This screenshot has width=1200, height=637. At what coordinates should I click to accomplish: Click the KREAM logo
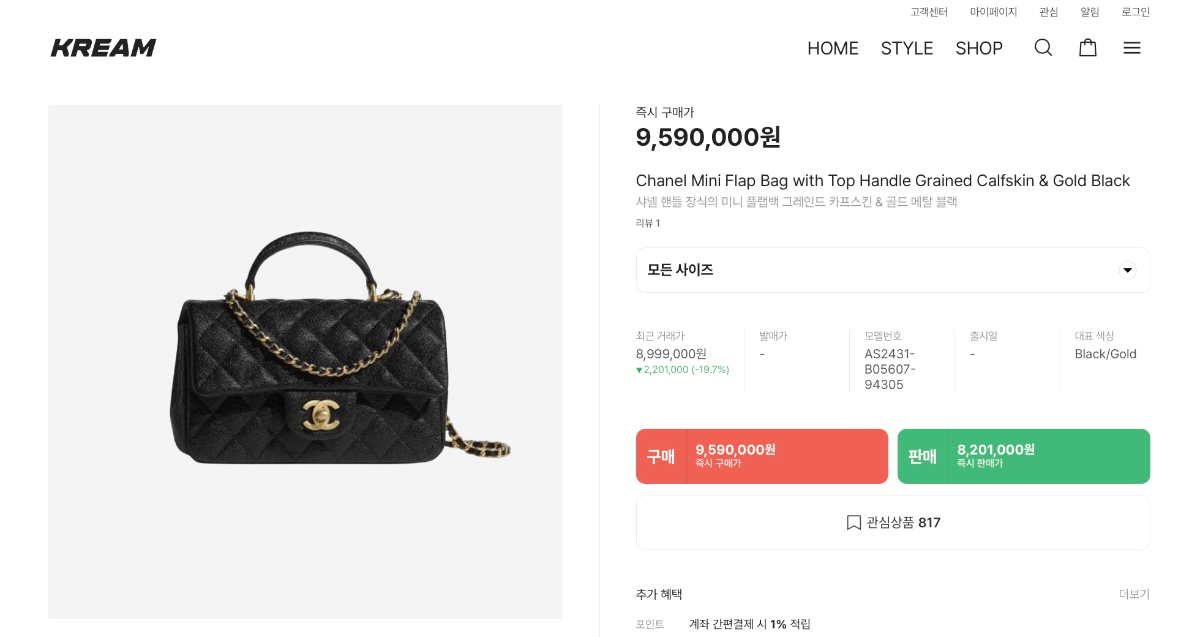[x=104, y=48]
